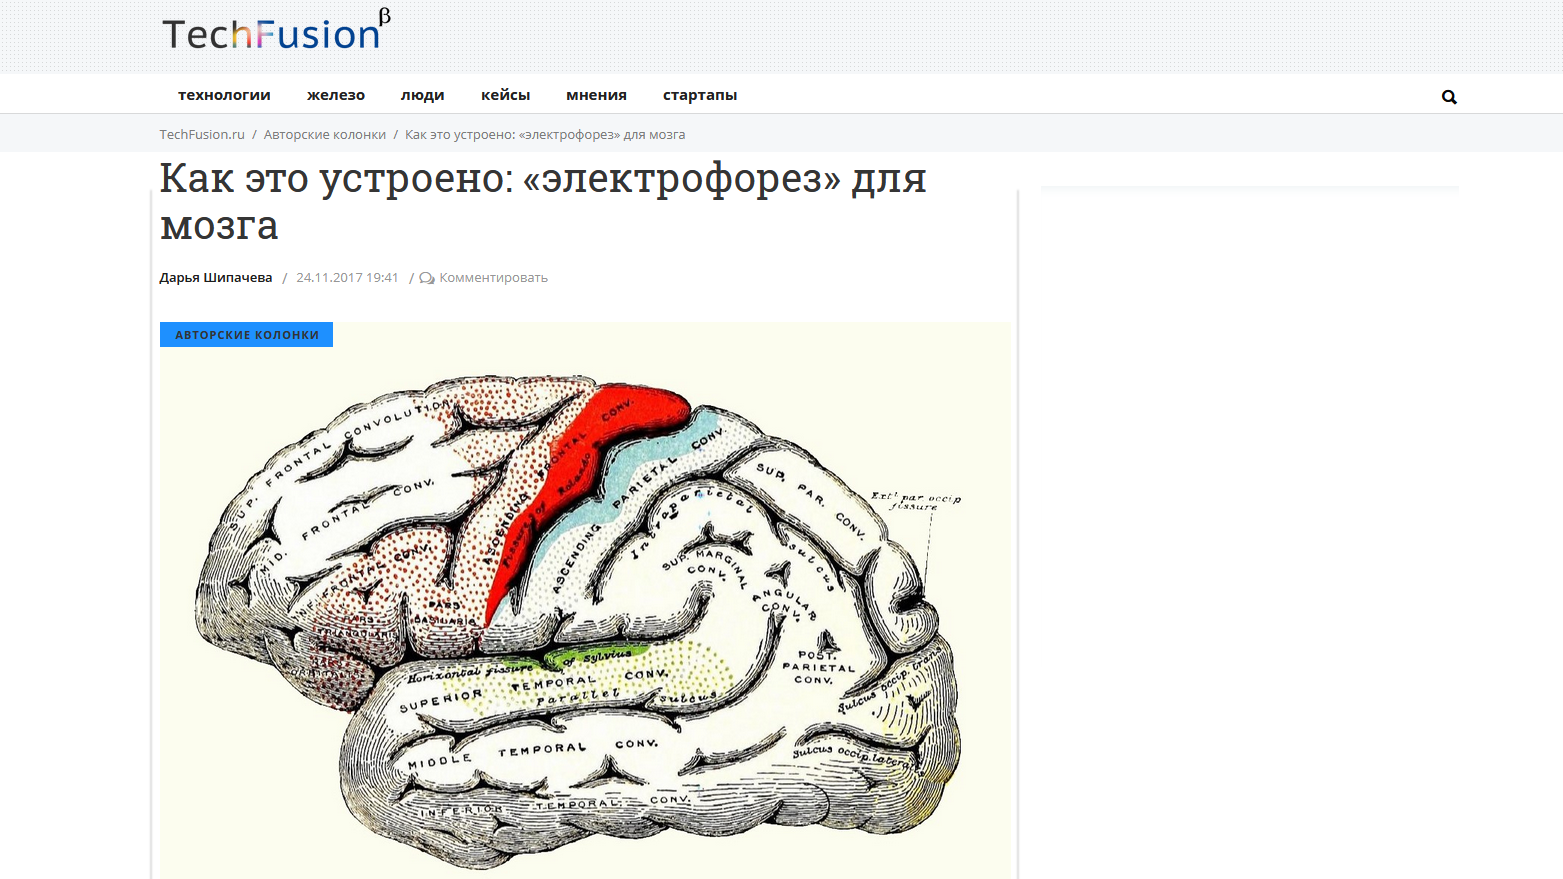Open the мнения menu section
The image size is (1563, 879).
596,95
